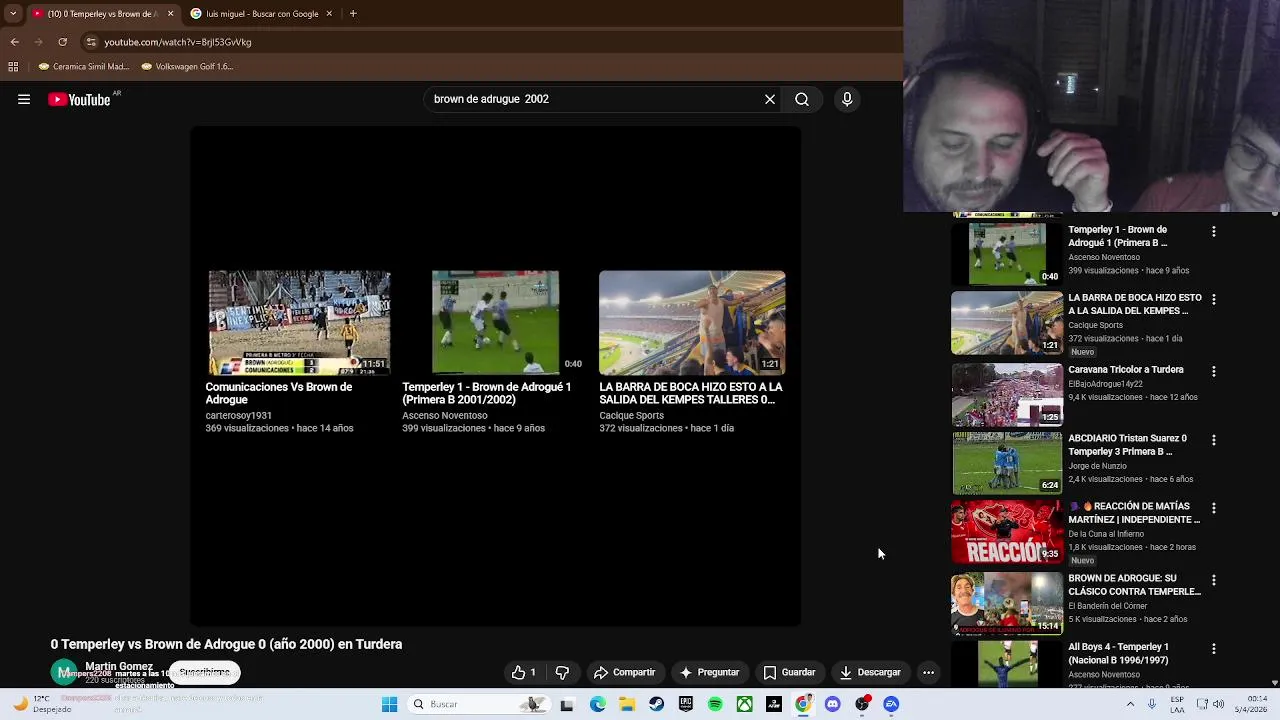Viewport: 1280px width, 720px height.
Task: Open the taskbar weather widget 12°C Despejado
Action: (x=42, y=704)
